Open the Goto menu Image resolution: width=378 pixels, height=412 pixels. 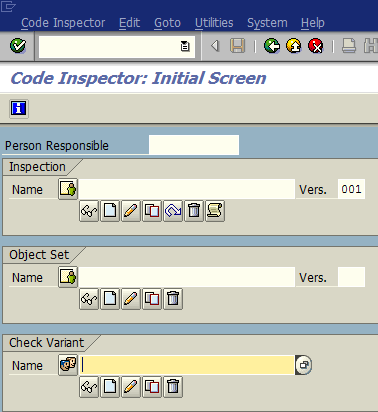tap(167, 23)
